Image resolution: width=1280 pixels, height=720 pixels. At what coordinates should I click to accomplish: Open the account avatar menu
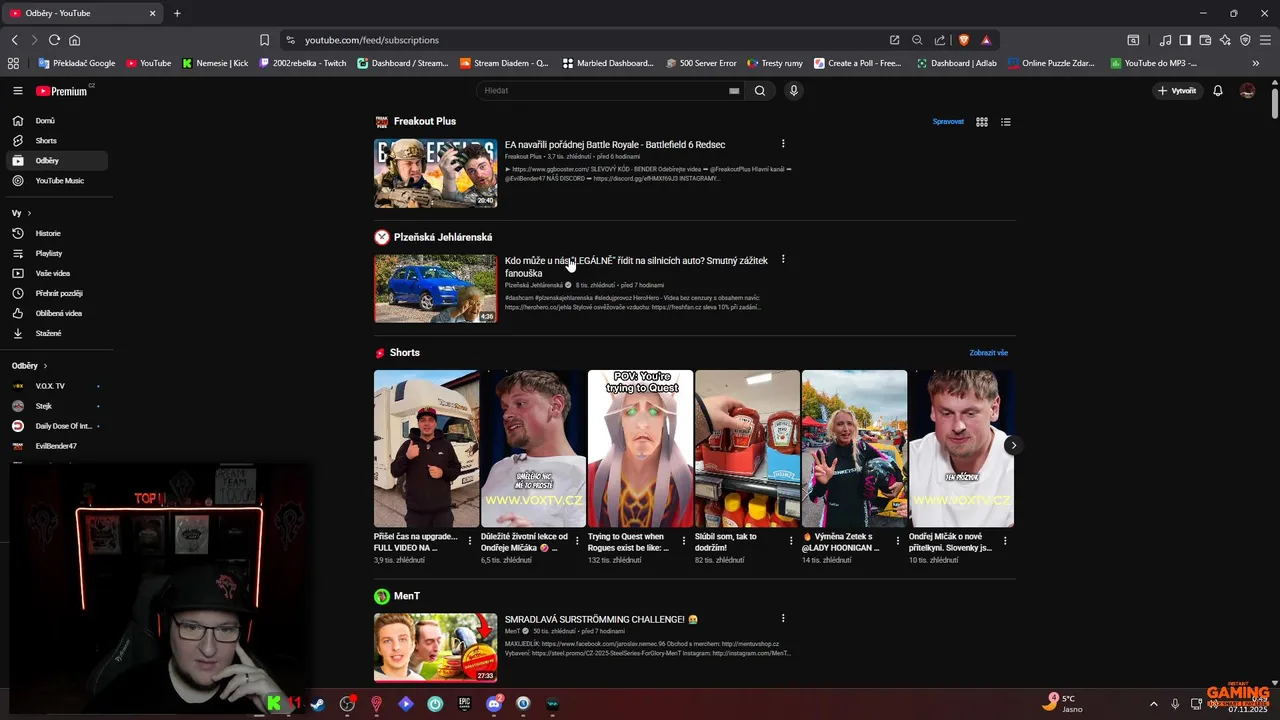tap(1247, 91)
